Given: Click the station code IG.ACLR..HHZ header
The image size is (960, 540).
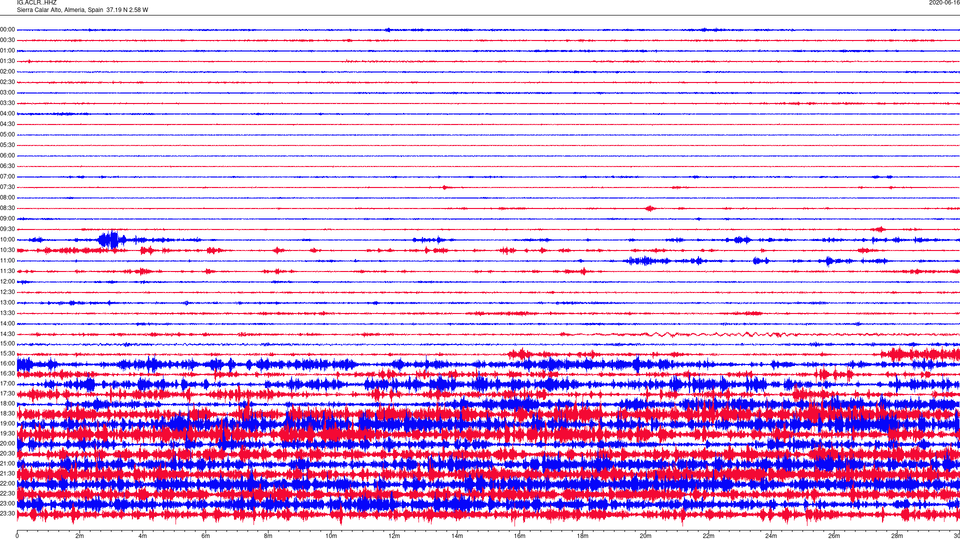Looking at the screenshot, I should pyautogui.click(x=37, y=3).
